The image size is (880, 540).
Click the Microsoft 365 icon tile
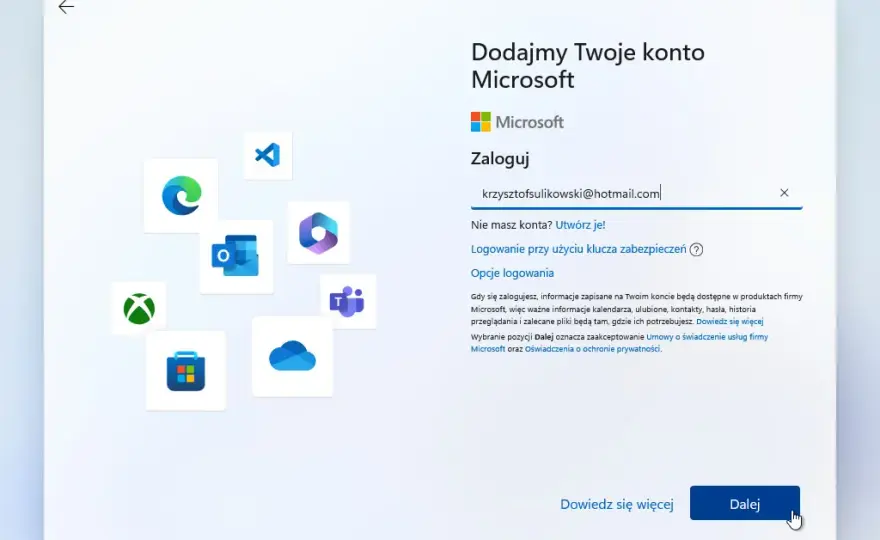tap(318, 232)
